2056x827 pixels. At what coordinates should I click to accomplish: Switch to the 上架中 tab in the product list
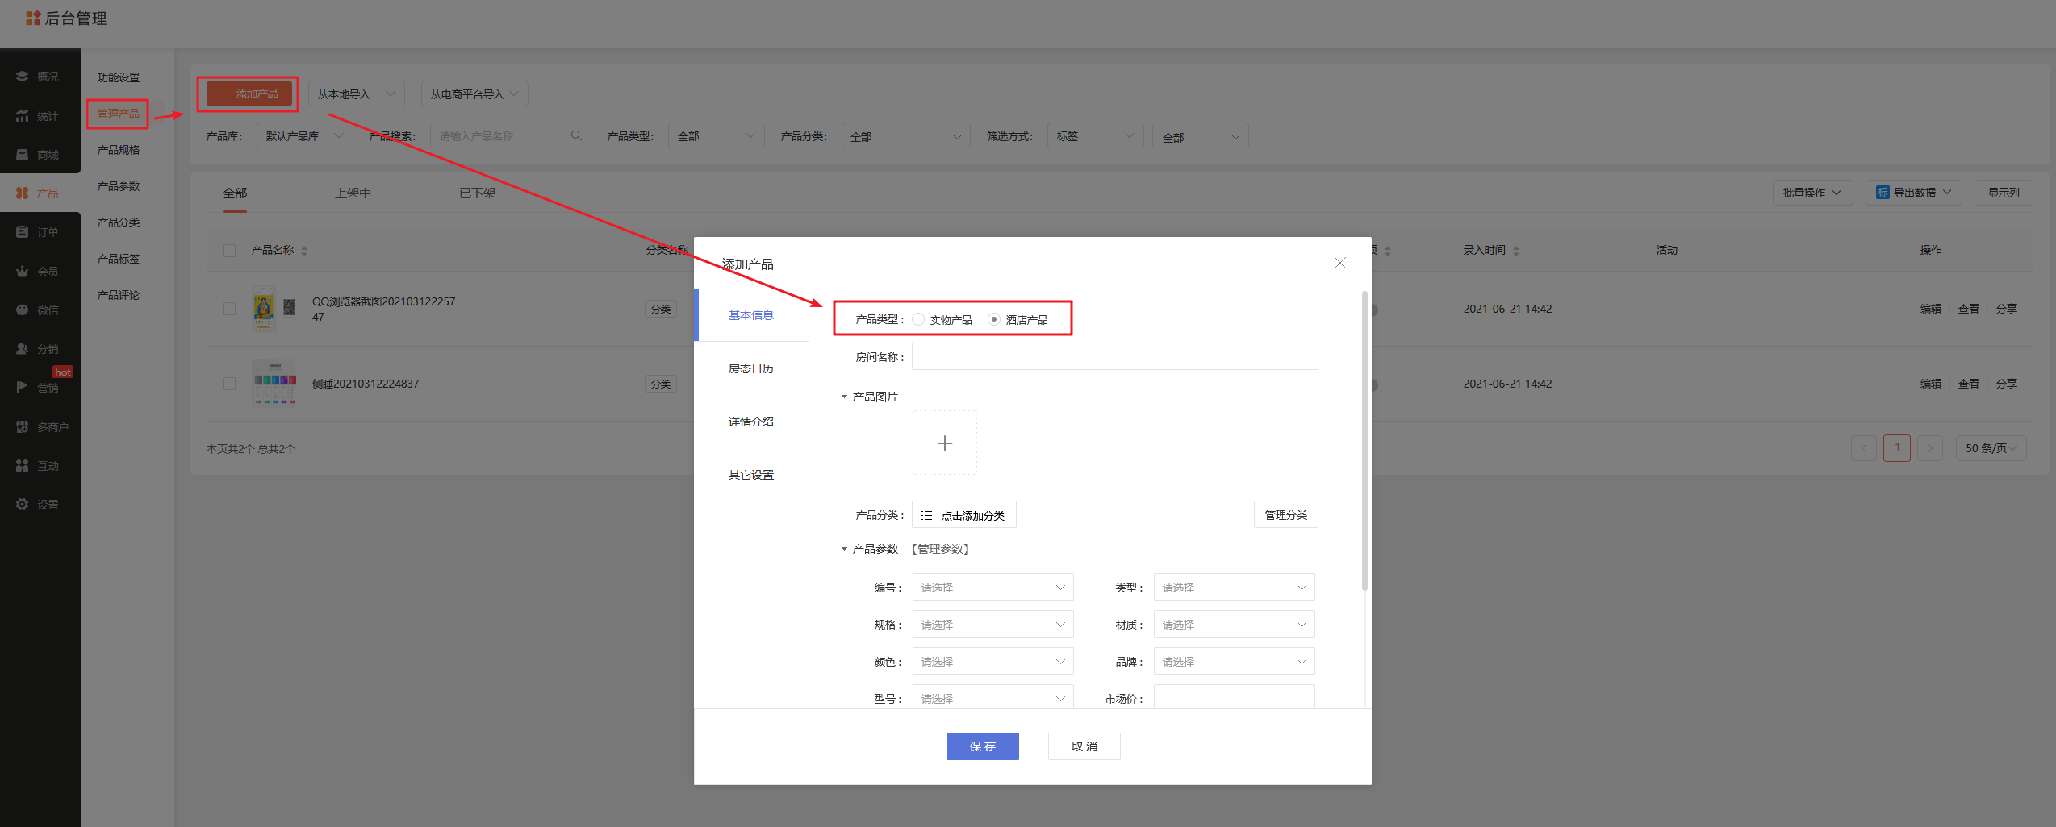coord(353,193)
